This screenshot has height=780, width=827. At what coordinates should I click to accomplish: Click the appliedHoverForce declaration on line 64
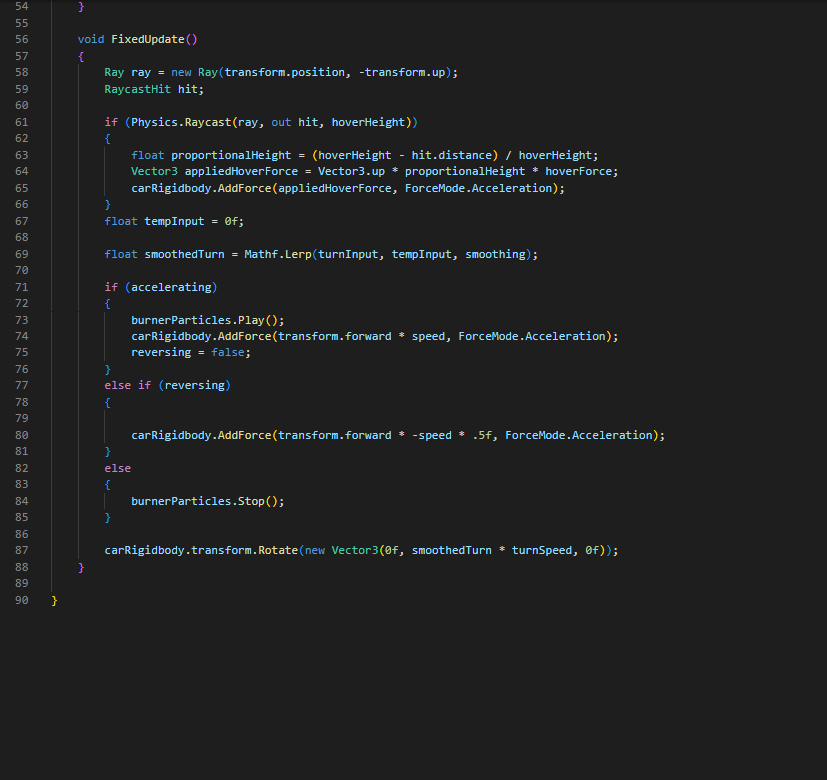(x=240, y=171)
